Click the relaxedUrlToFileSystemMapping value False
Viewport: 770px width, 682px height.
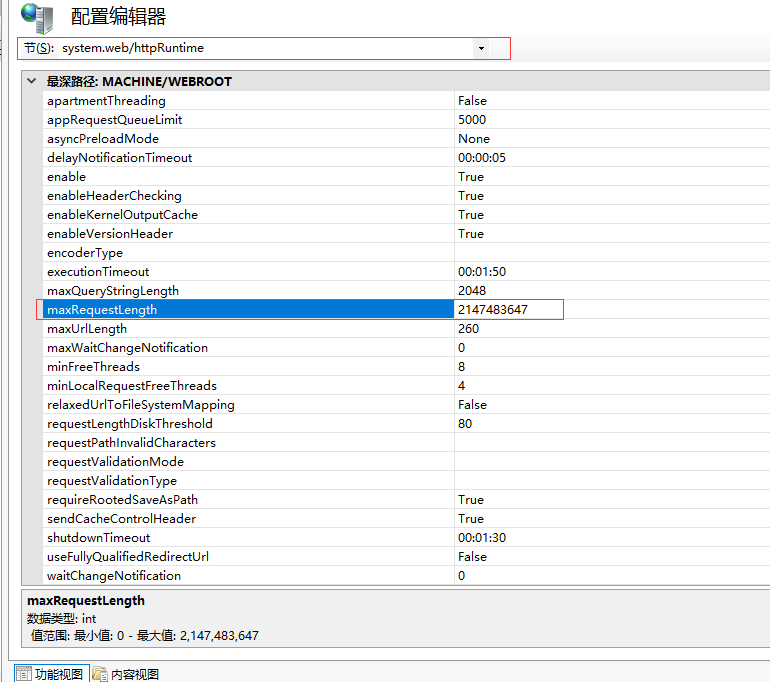pyautogui.click(x=472, y=405)
